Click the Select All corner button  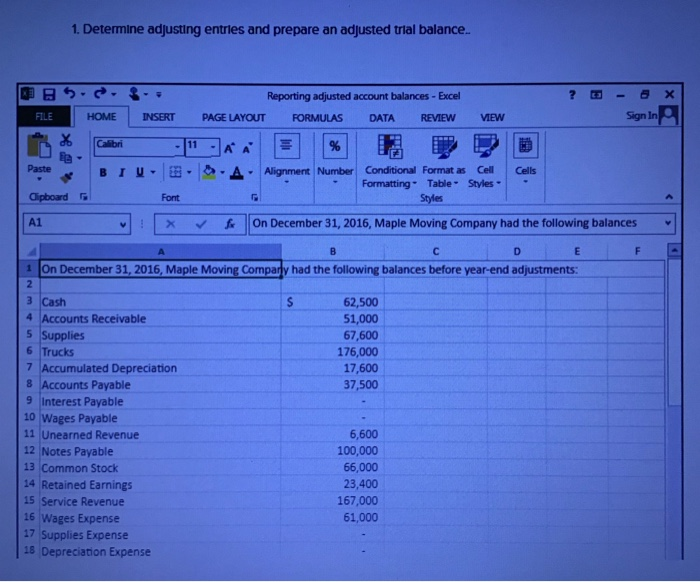point(31,252)
